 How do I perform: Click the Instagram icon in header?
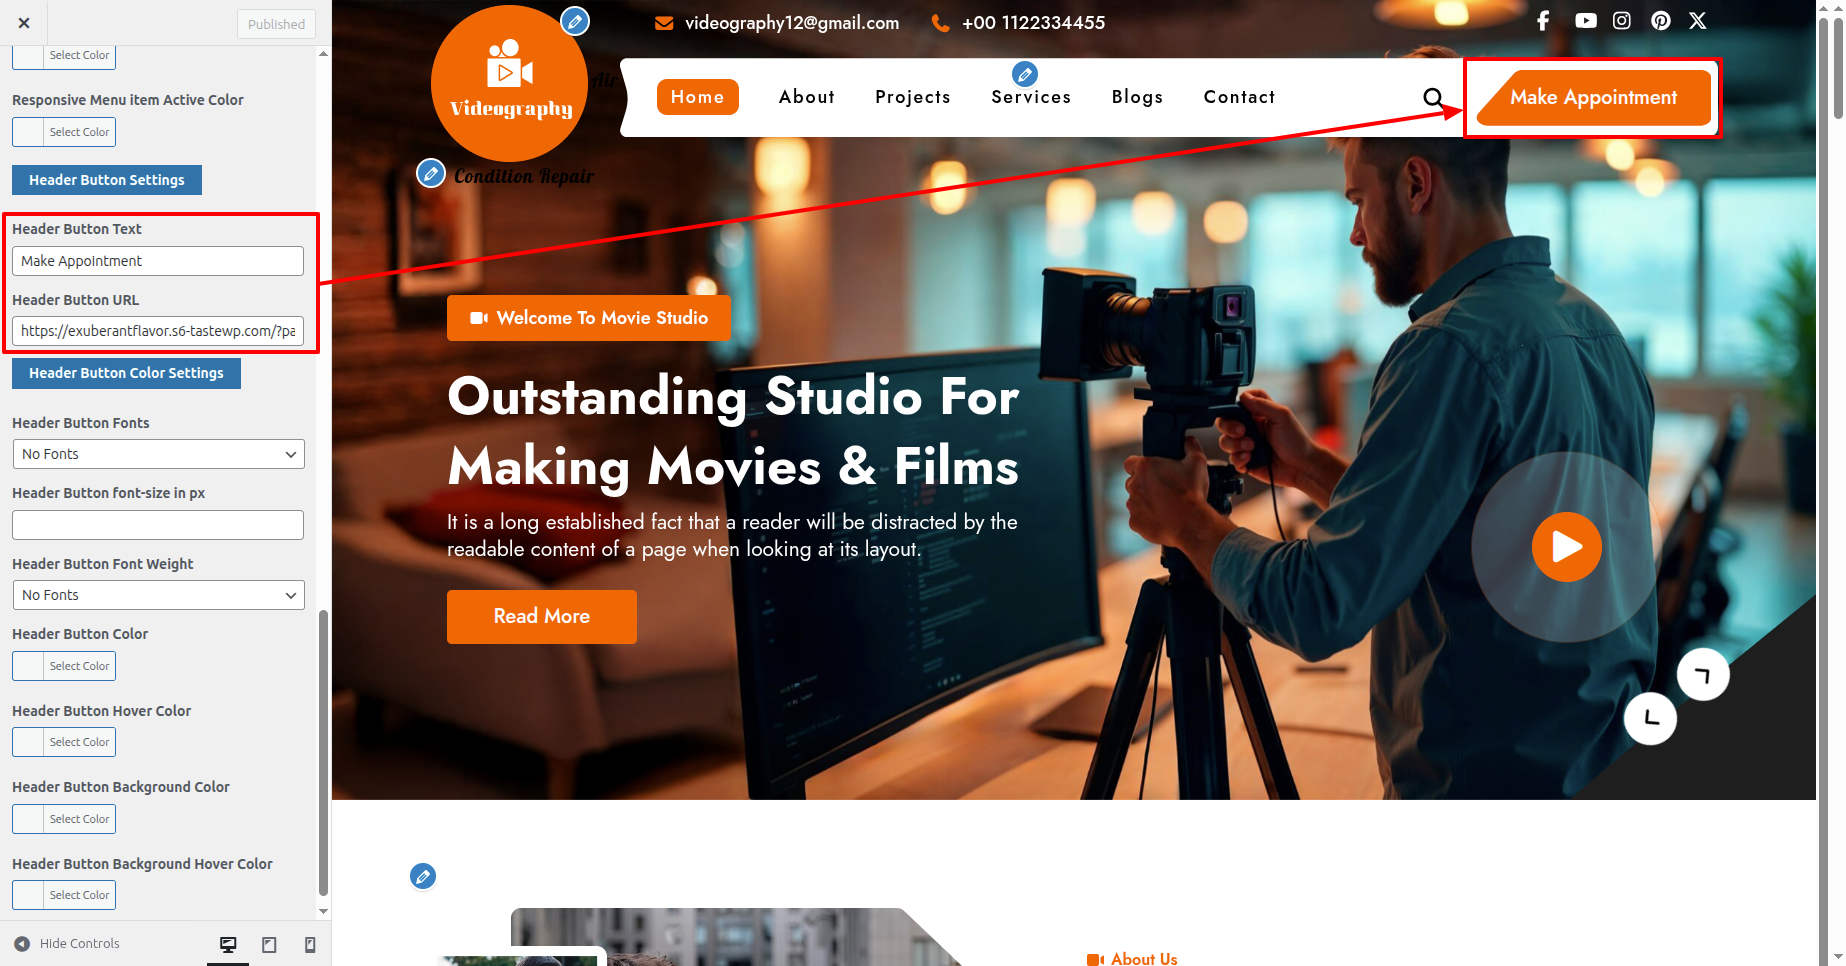1622,21
